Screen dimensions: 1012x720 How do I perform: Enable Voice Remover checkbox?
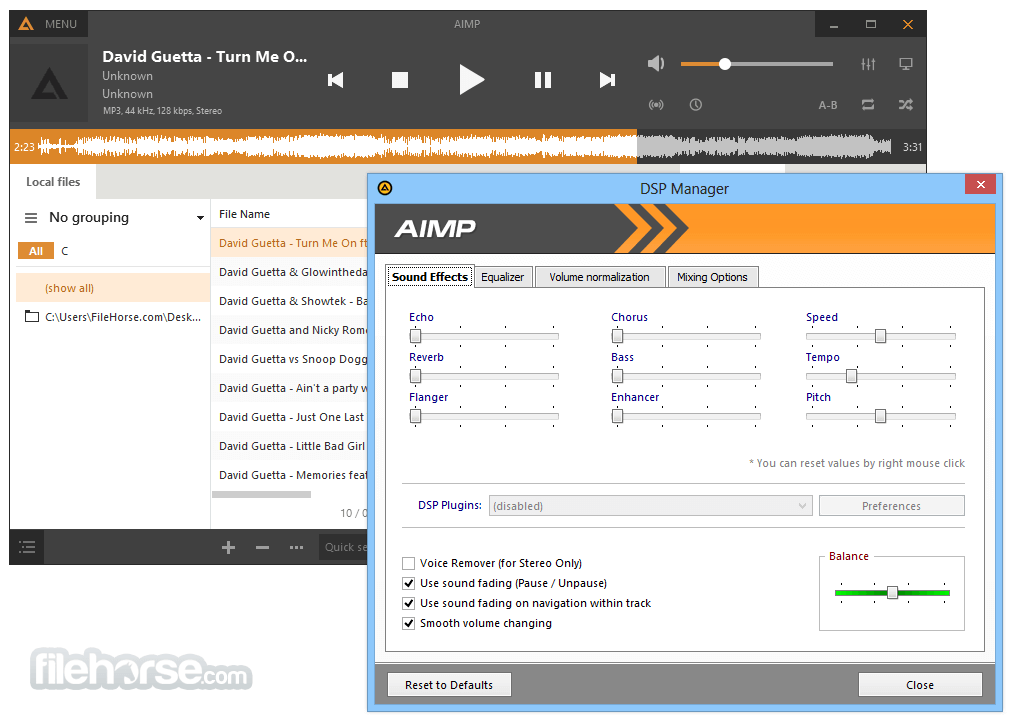(x=409, y=563)
